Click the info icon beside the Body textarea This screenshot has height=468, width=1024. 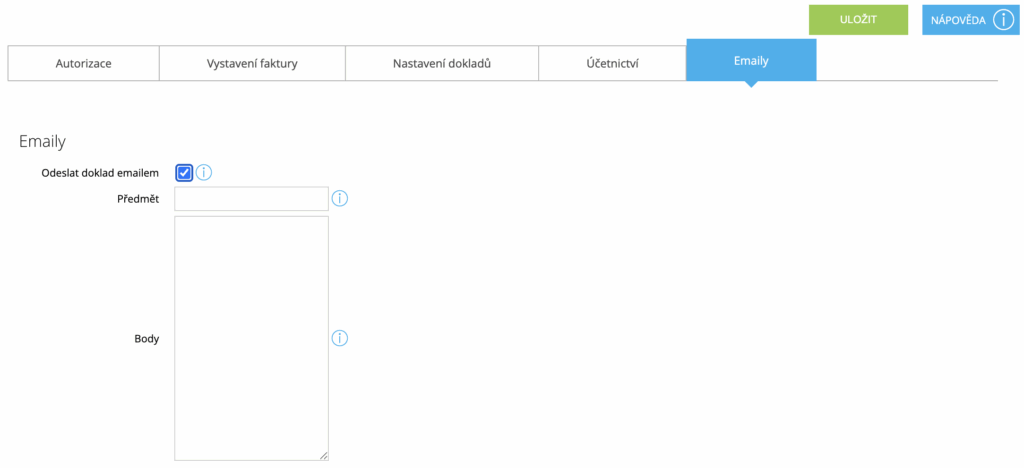(x=340, y=338)
